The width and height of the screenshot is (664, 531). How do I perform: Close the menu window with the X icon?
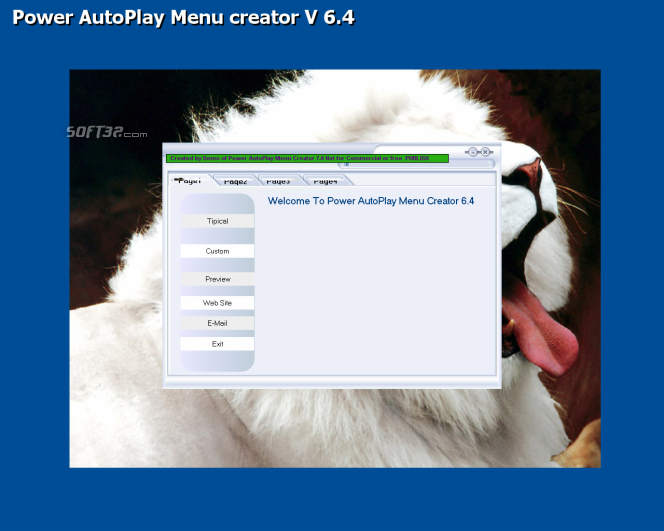[485, 152]
